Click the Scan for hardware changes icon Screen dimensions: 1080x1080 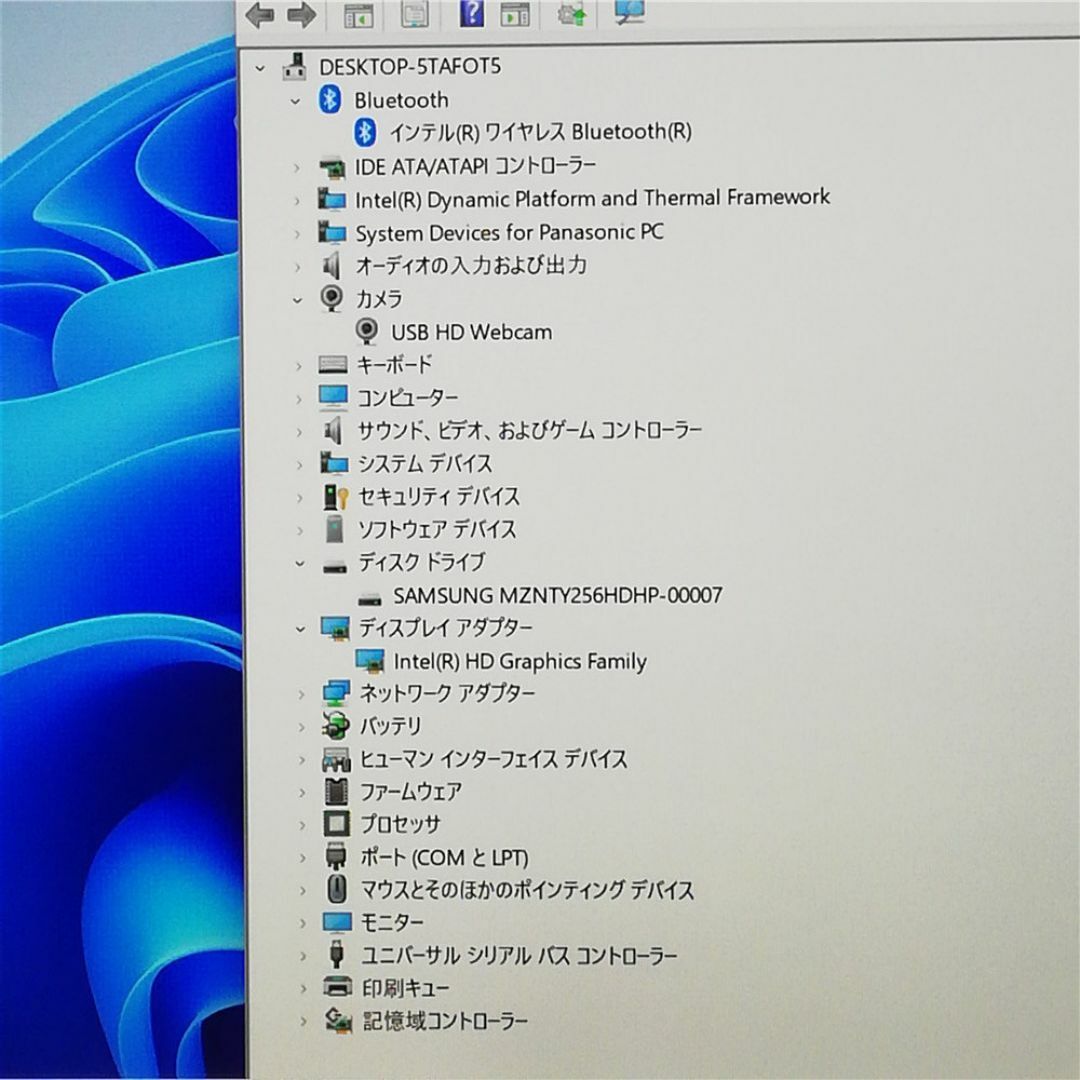tap(629, 12)
